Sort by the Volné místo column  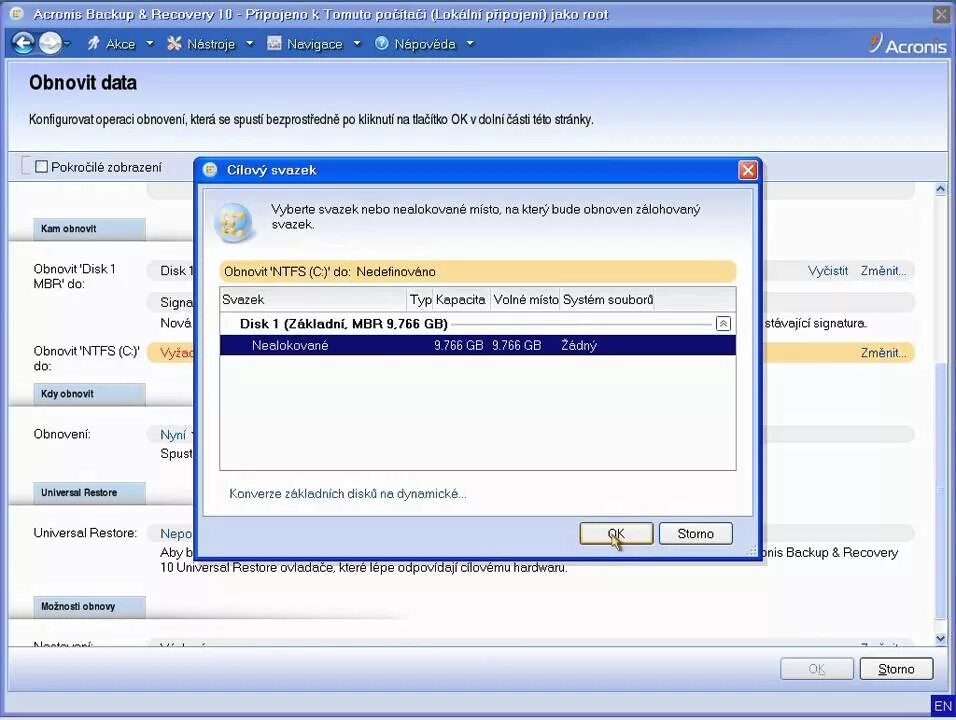[x=526, y=299]
